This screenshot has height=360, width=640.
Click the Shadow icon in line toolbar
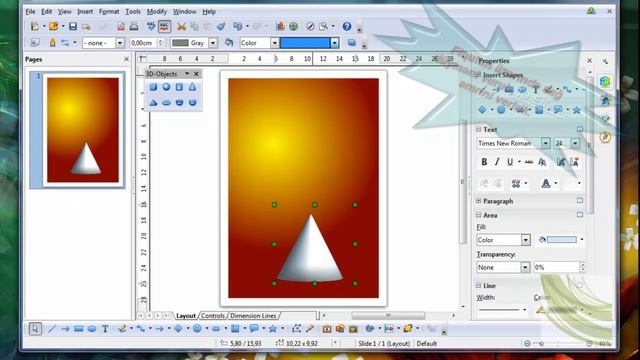351,42
